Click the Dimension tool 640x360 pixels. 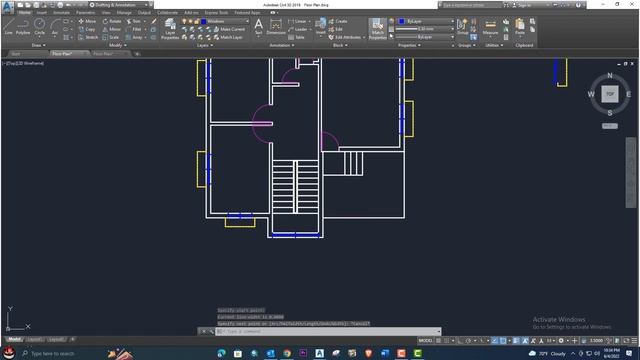[276, 27]
